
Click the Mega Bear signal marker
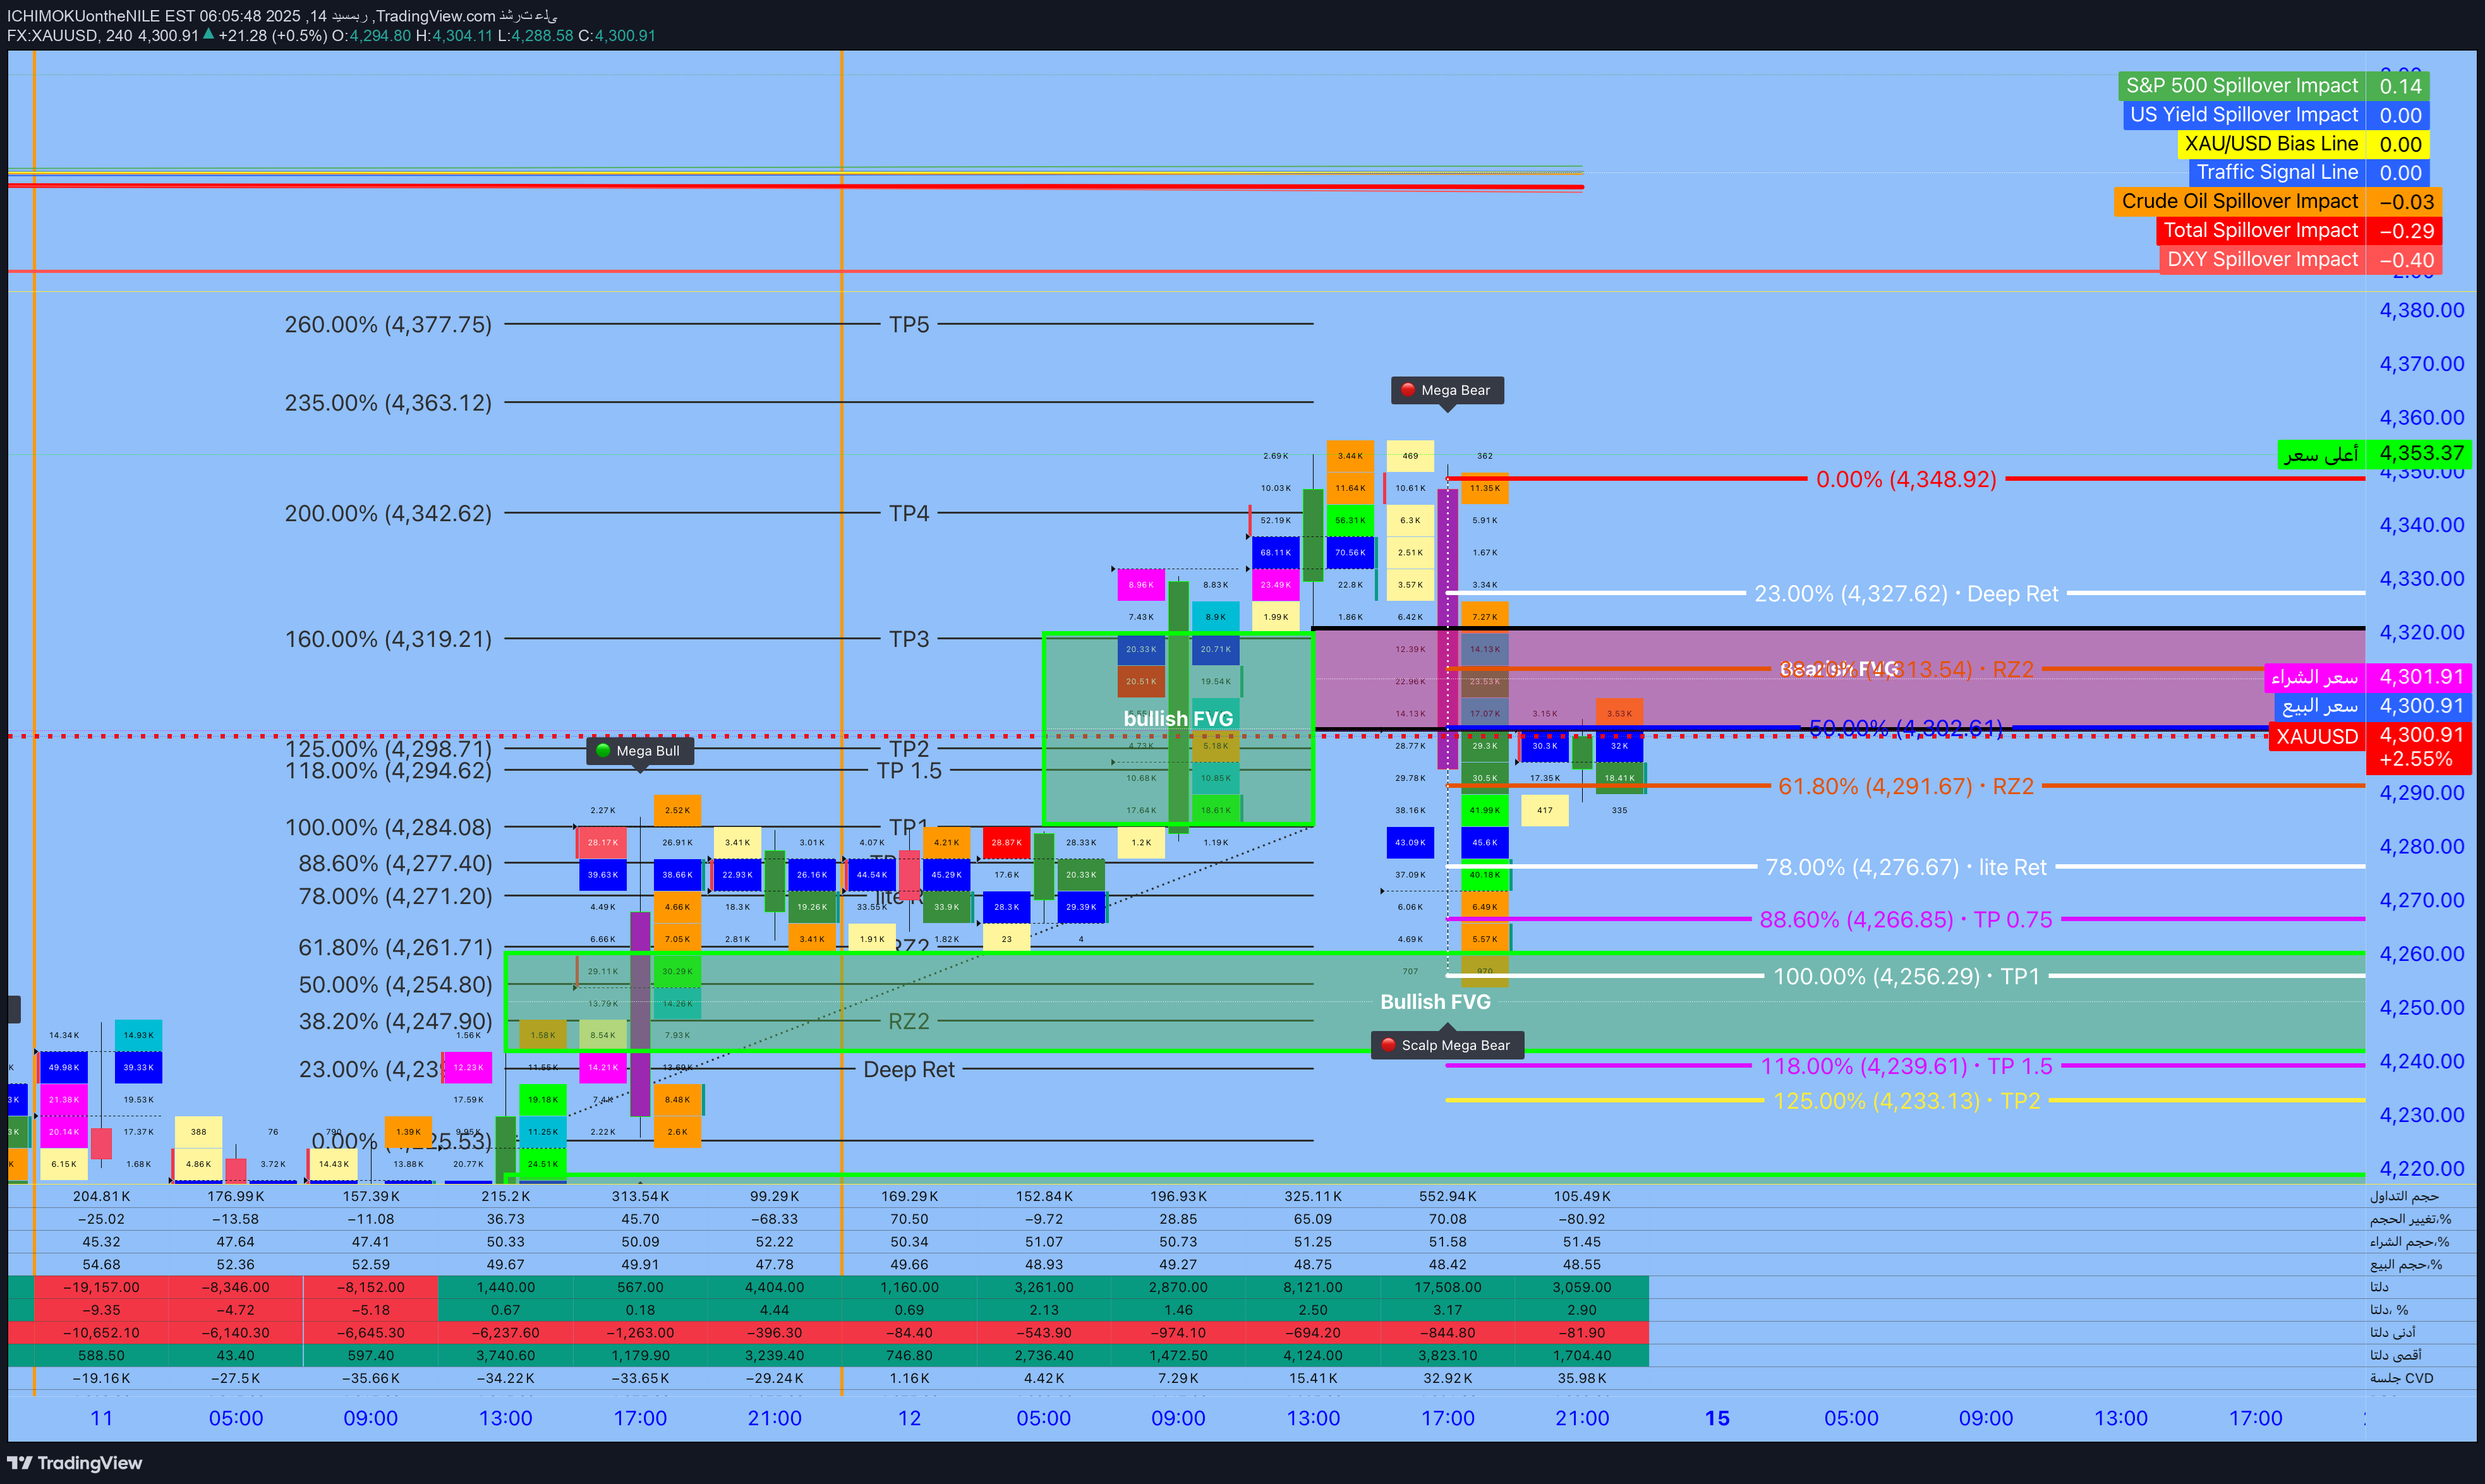(x=1446, y=390)
